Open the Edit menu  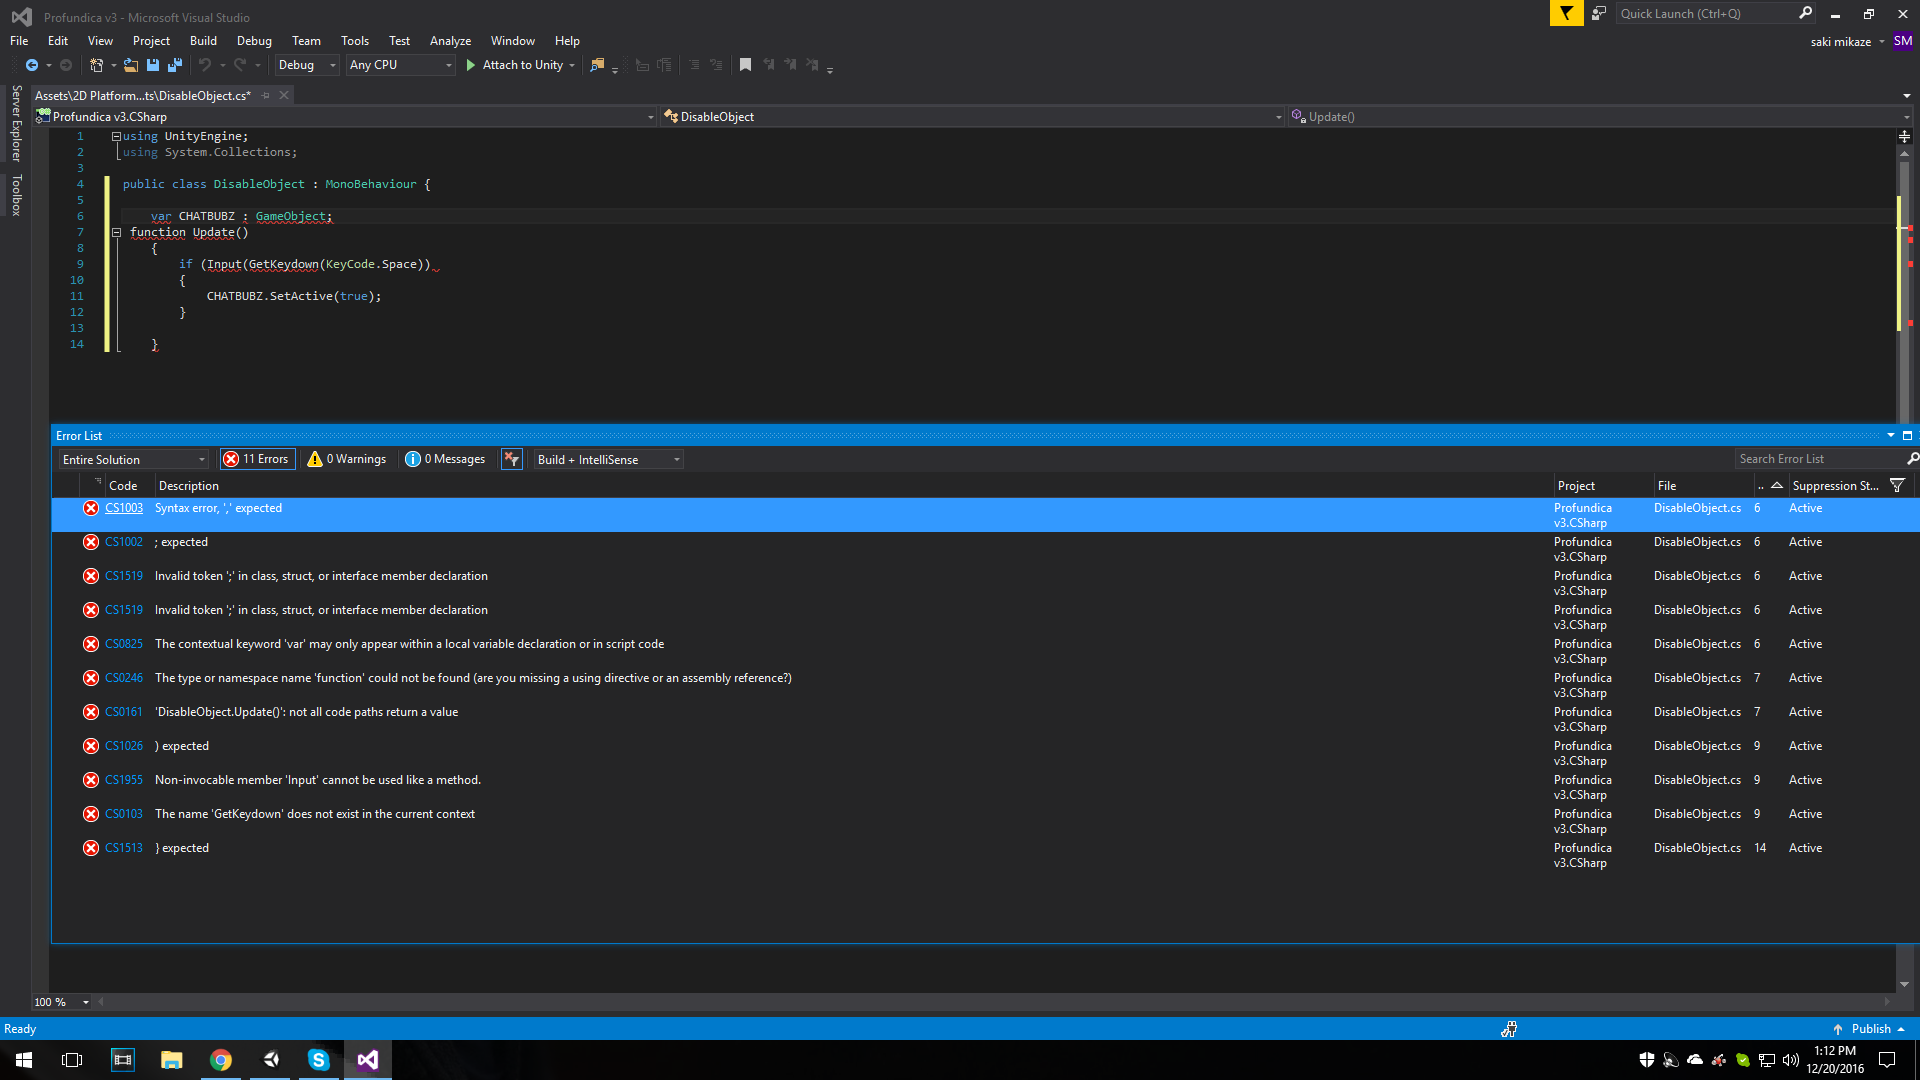coord(58,41)
